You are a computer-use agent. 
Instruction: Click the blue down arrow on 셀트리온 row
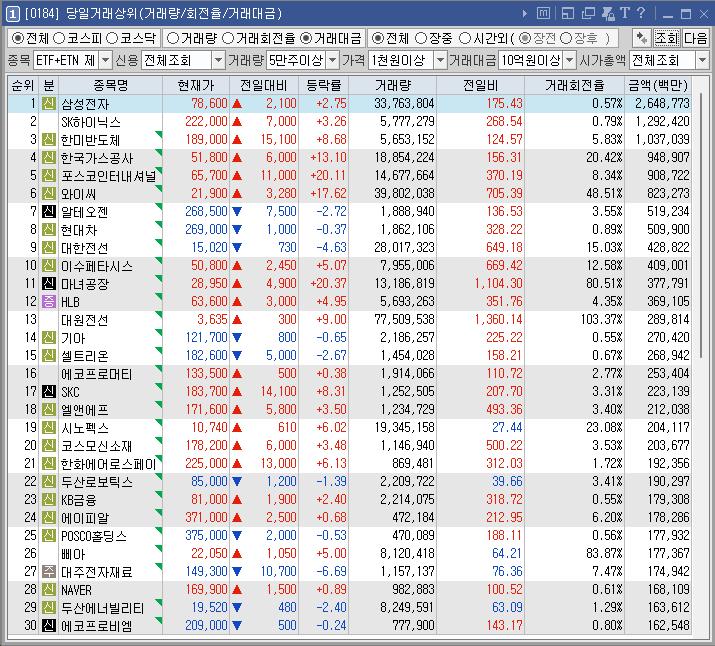(237, 355)
